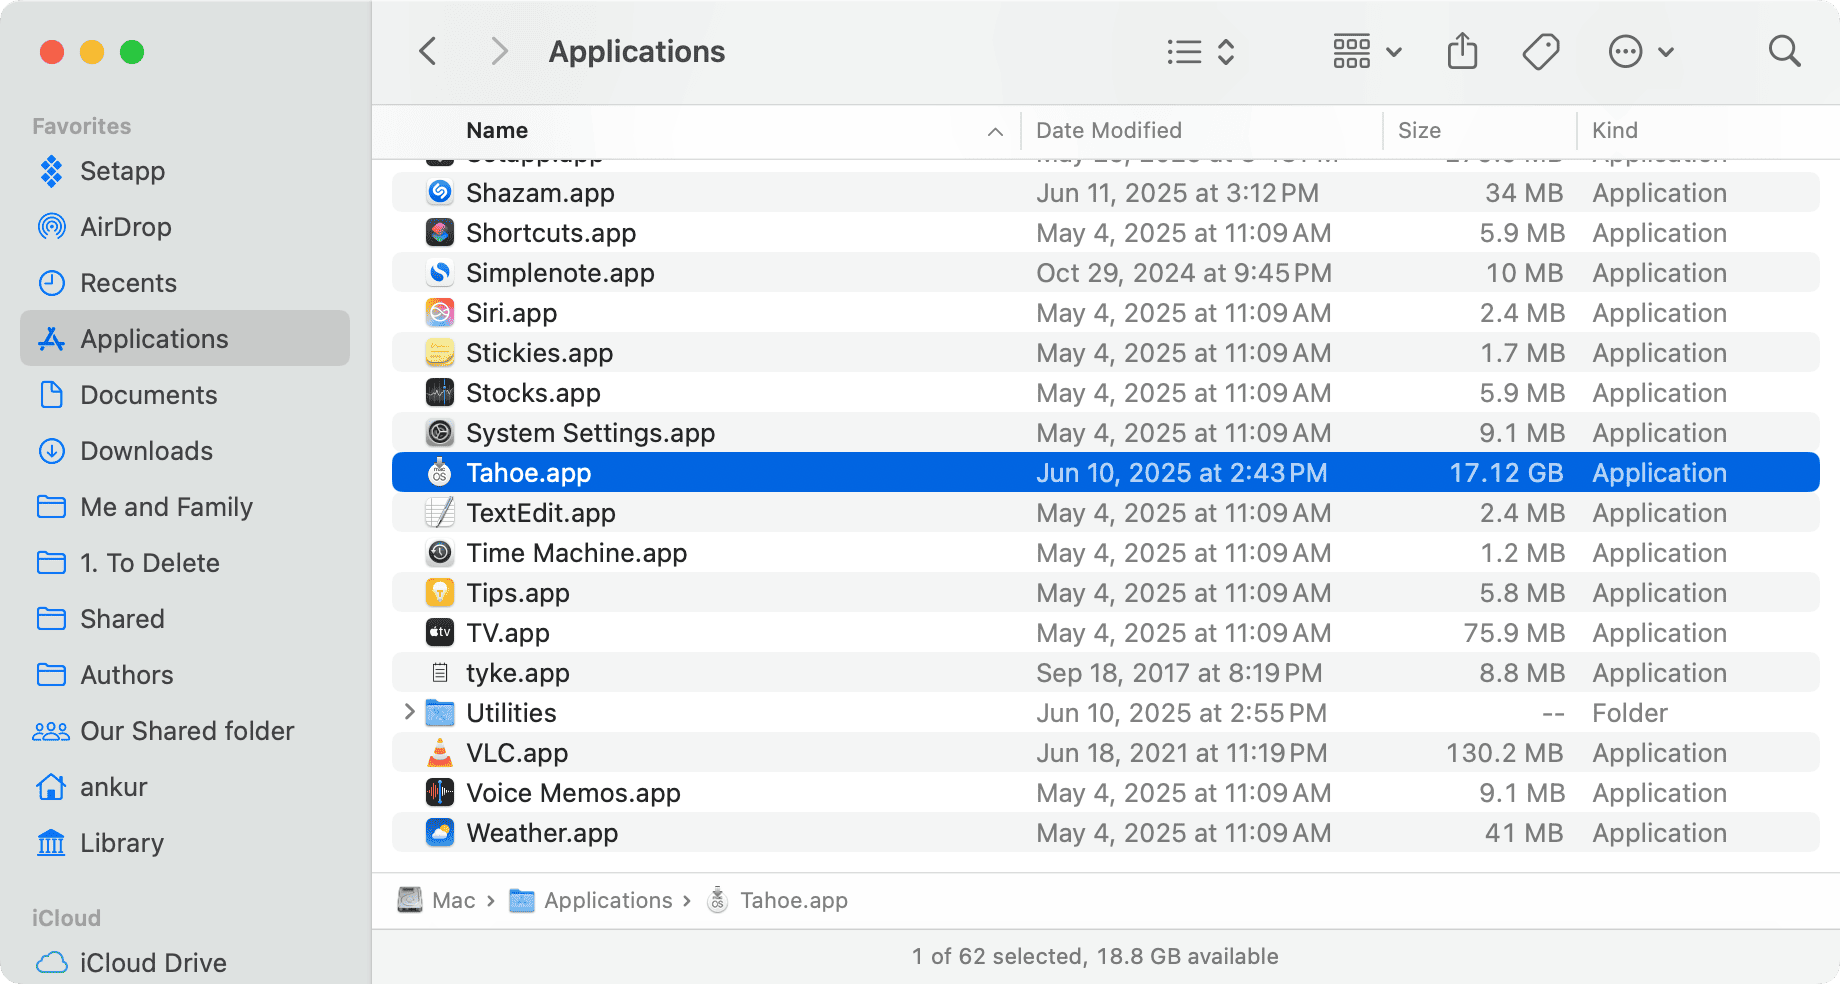Select the Shazam.app file name
The width and height of the screenshot is (1840, 984).
click(540, 193)
